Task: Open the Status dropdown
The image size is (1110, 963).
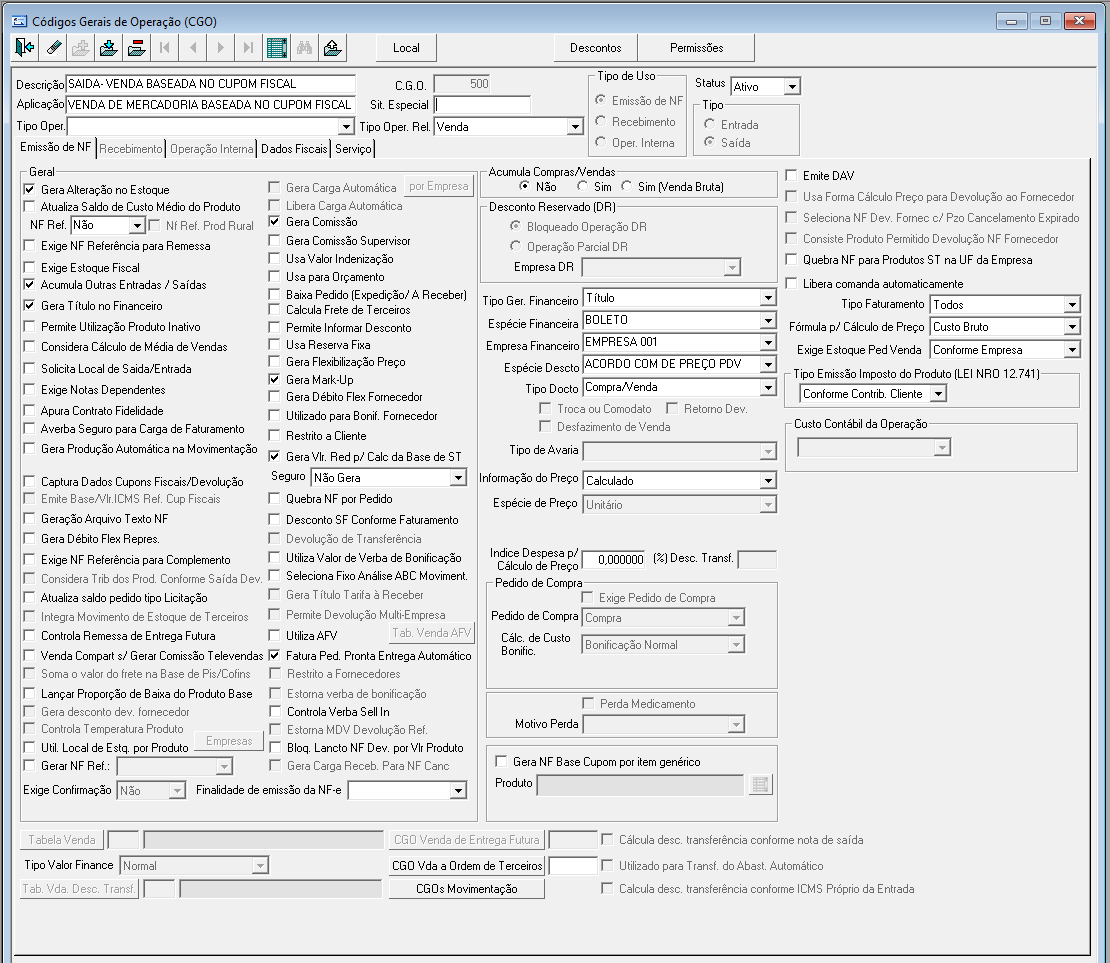Action: 792,86
